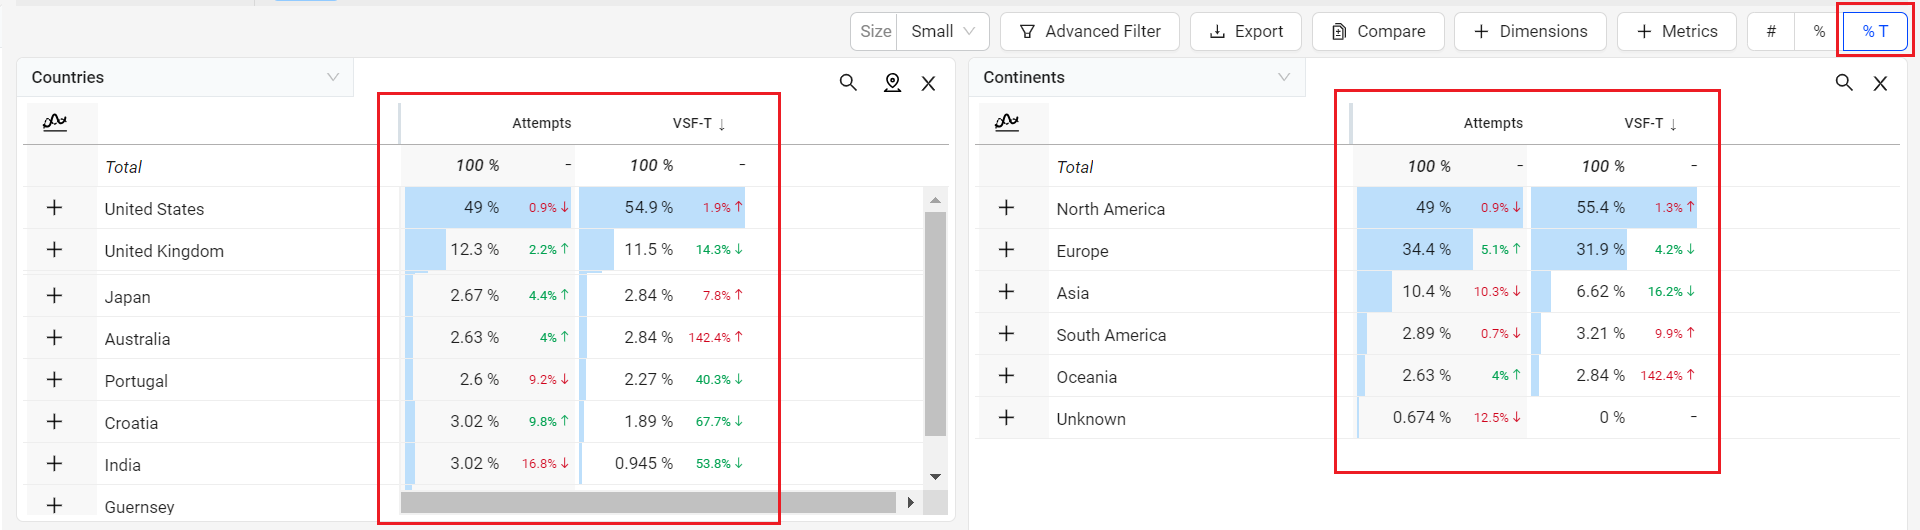Select the % T display mode
This screenshot has height=530, width=1920.
pyautogui.click(x=1875, y=31)
